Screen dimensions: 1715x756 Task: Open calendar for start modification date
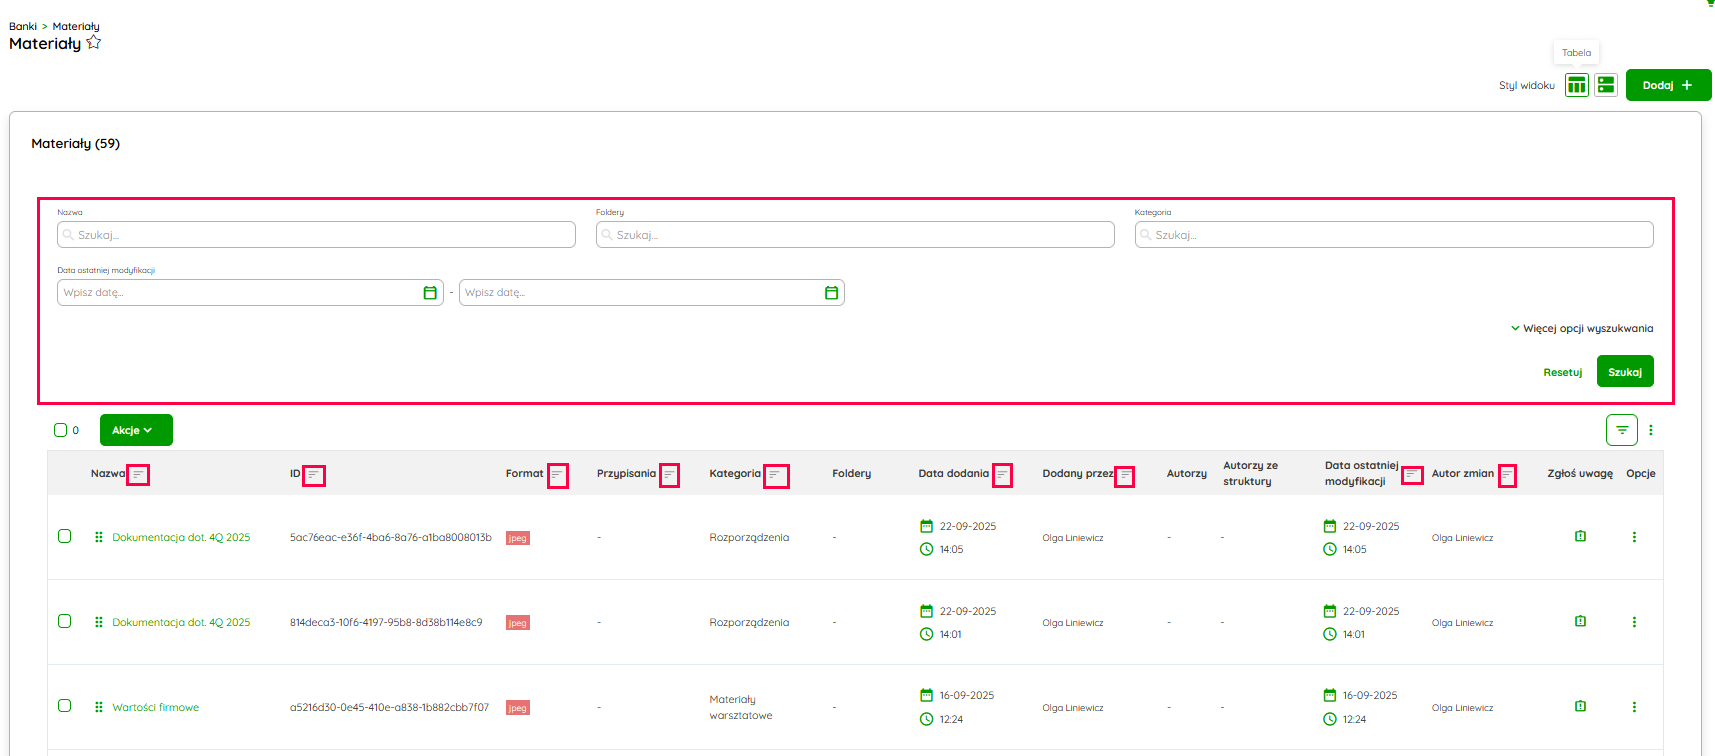pyautogui.click(x=430, y=293)
